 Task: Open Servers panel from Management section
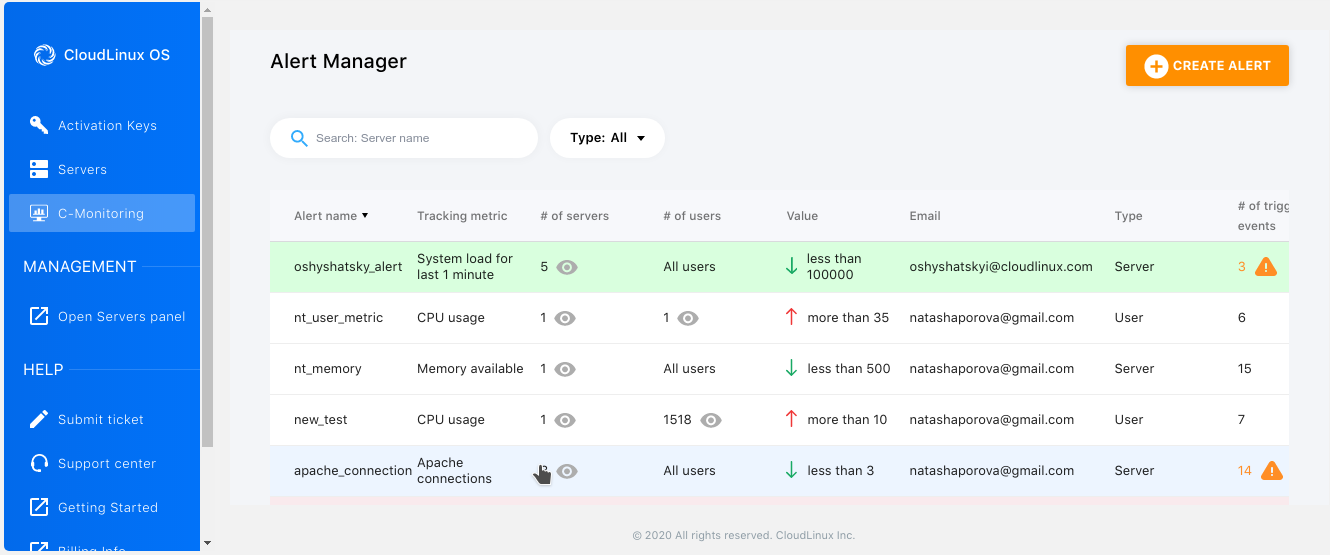coord(121,316)
